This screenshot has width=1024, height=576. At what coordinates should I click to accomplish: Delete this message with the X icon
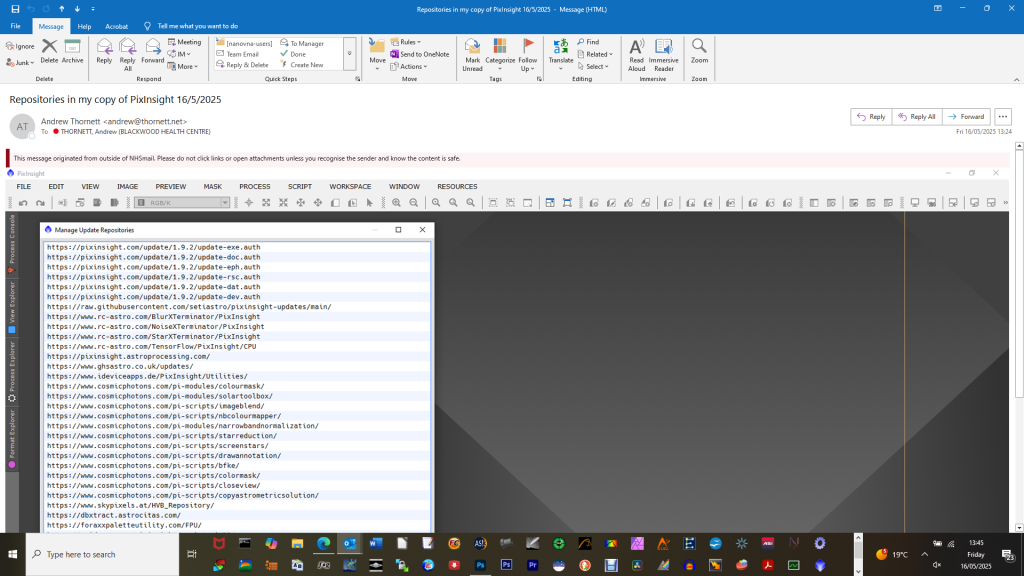[49, 51]
